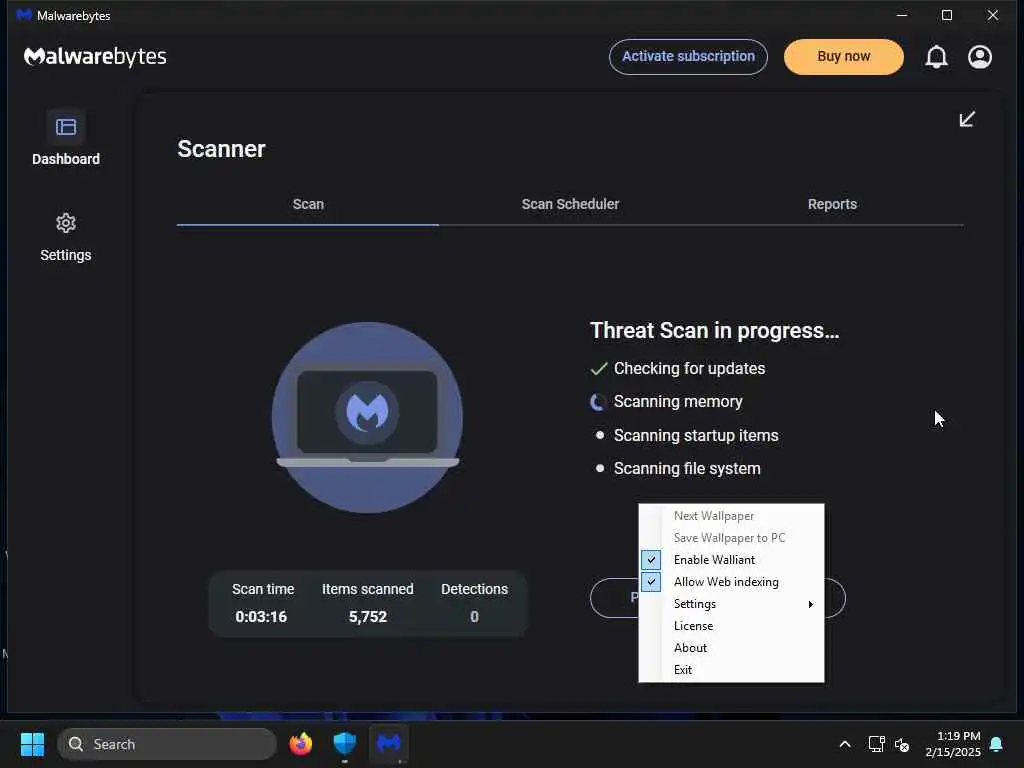
Task: Click the Activate subscription button
Action: [688, 57]
